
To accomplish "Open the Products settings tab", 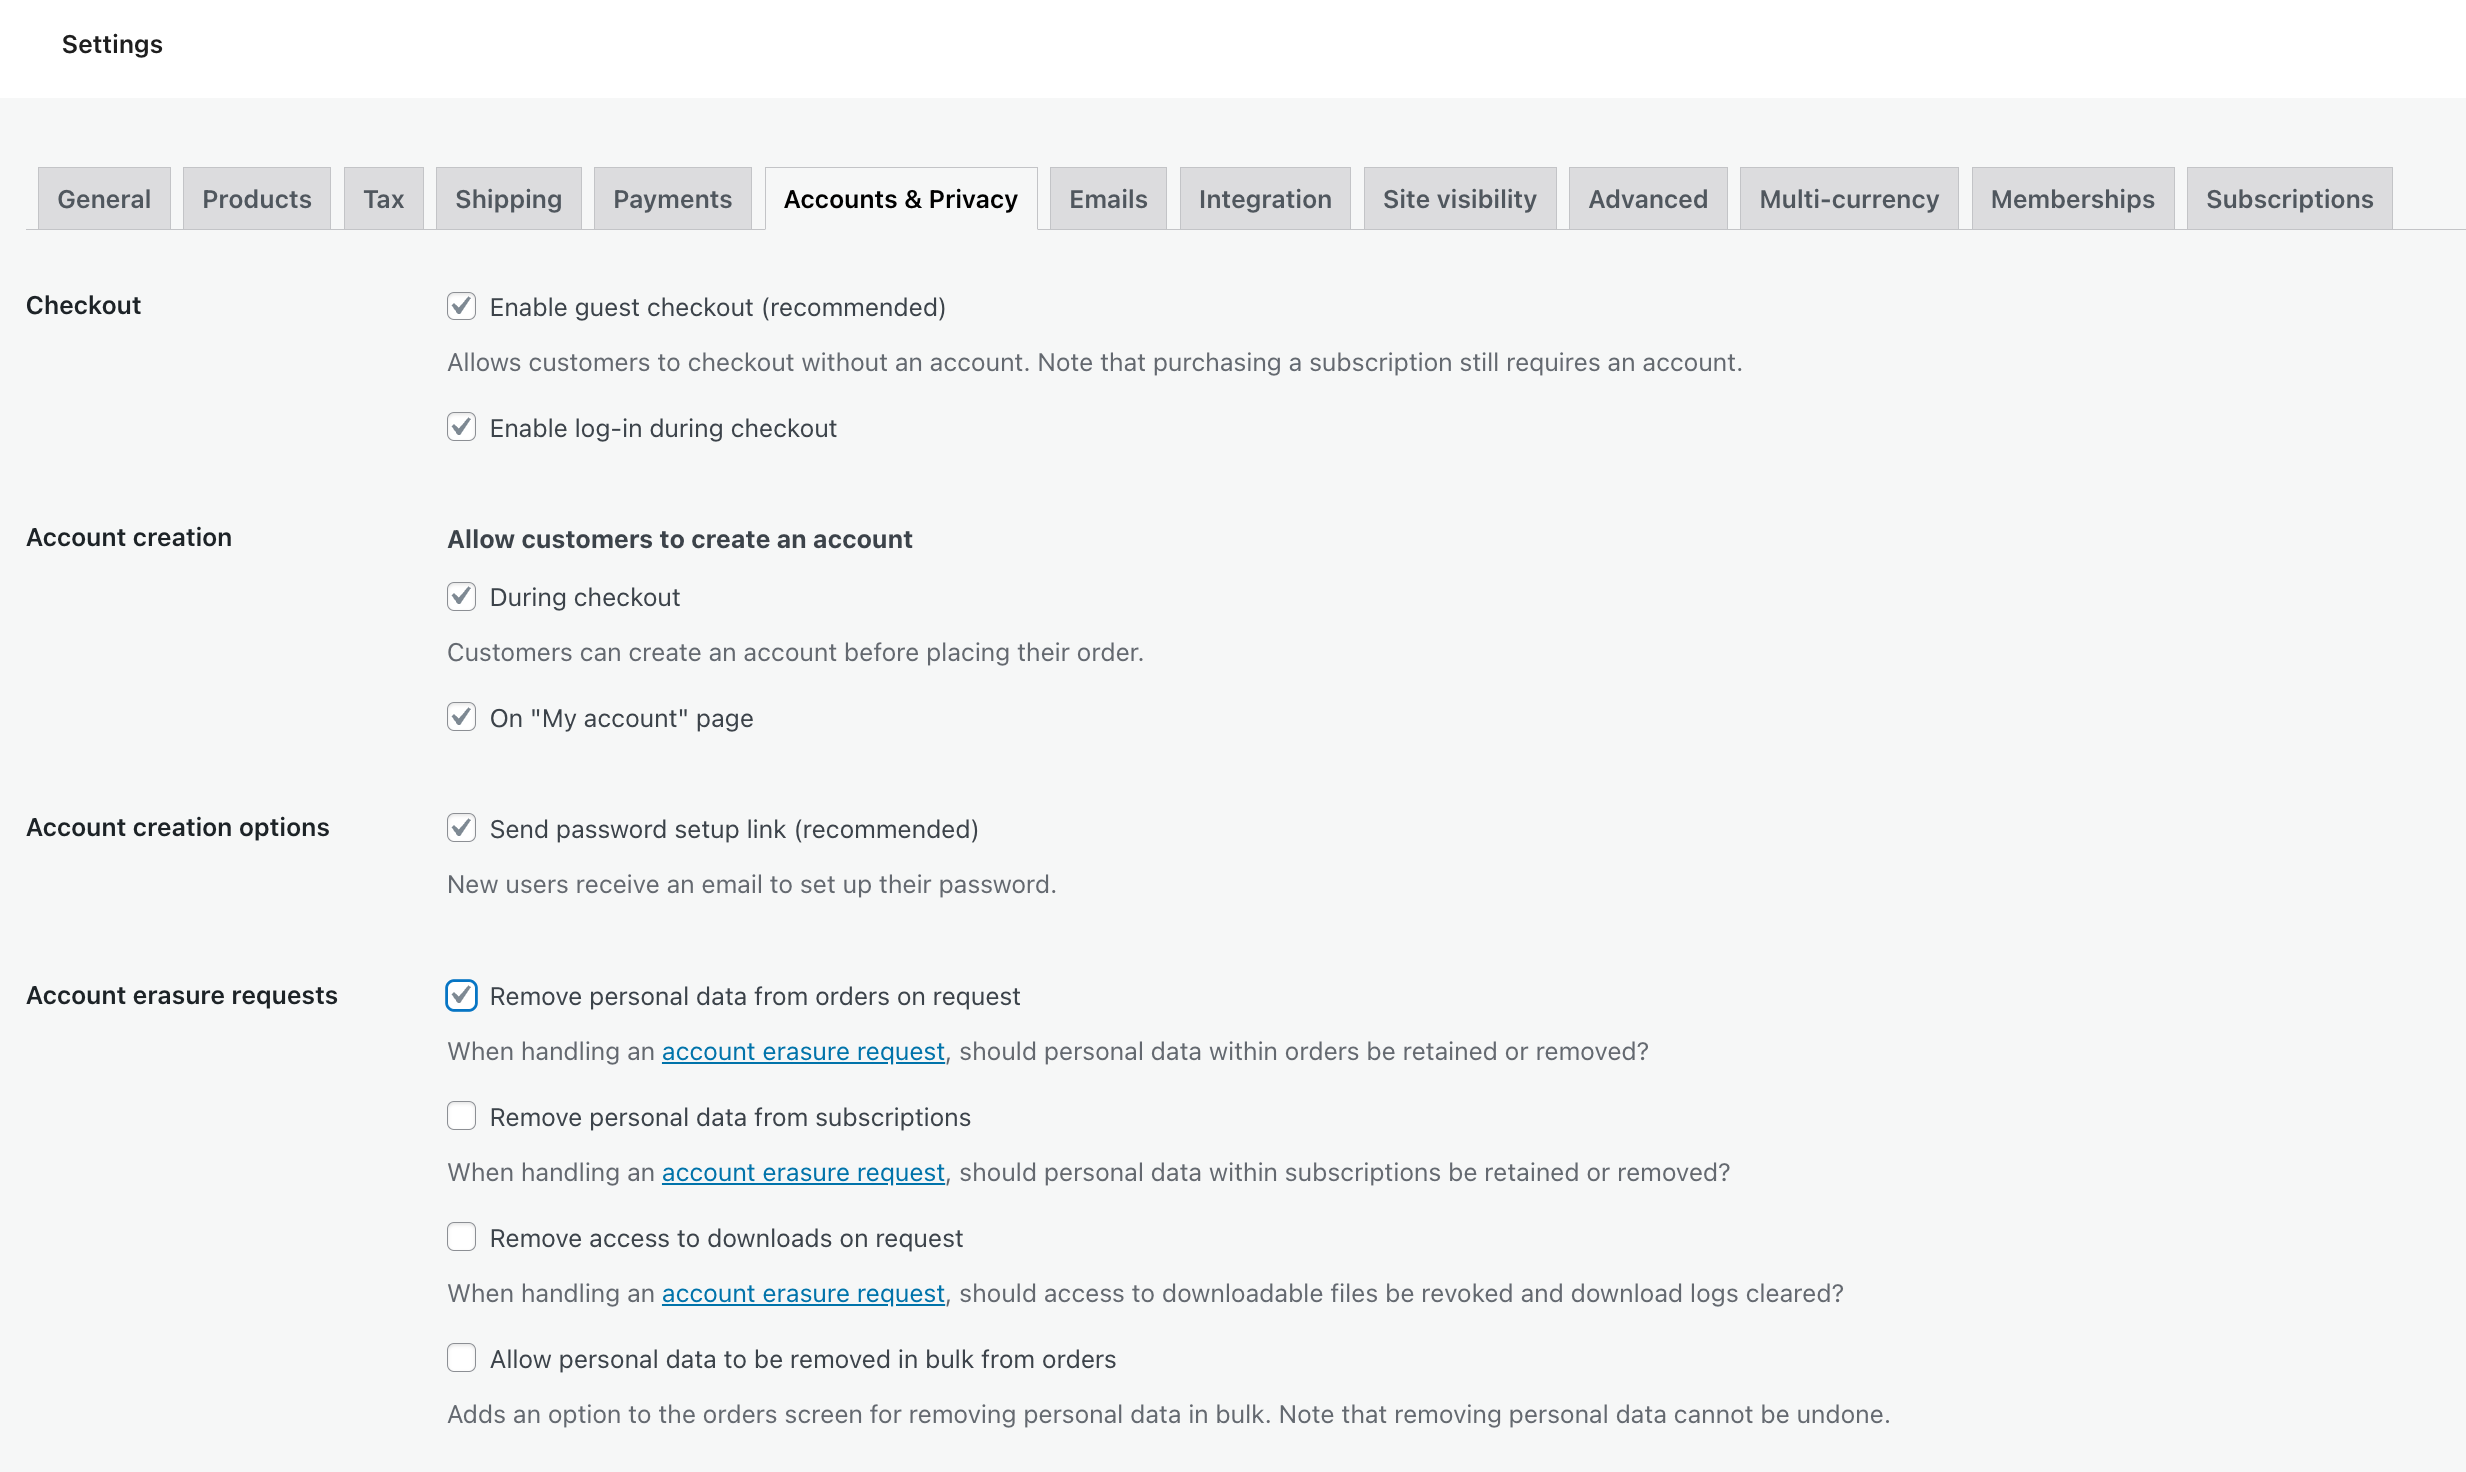I will click(256, 198).
